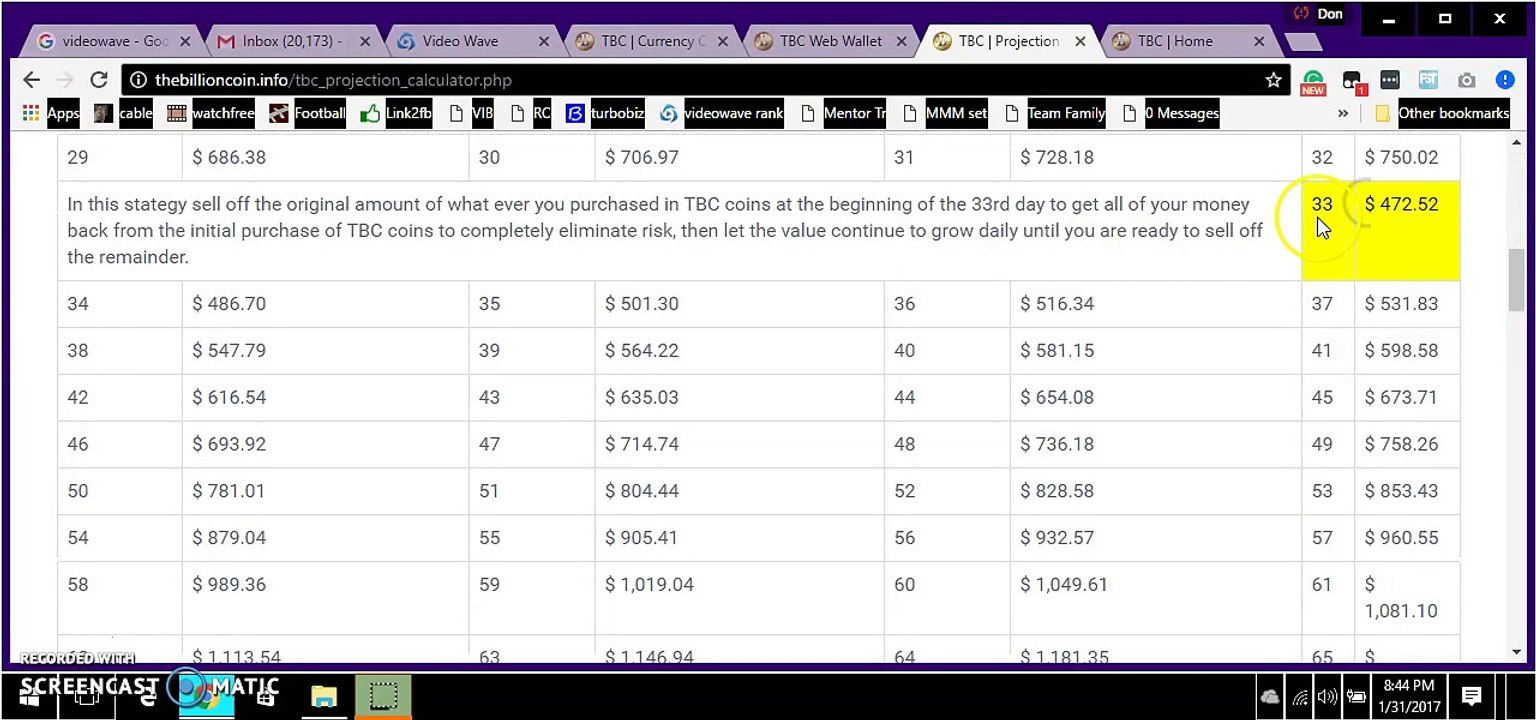Image resolution: width=1536 pixels, height=720 pixels.
Task: Open the Wi-Fi network tray icon
Action: pos(1300,697)
